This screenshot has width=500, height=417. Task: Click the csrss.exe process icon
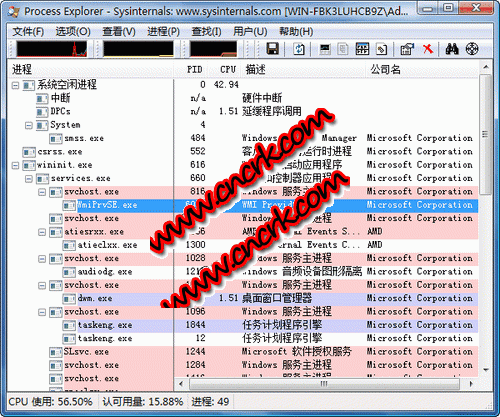pos(29,152)
